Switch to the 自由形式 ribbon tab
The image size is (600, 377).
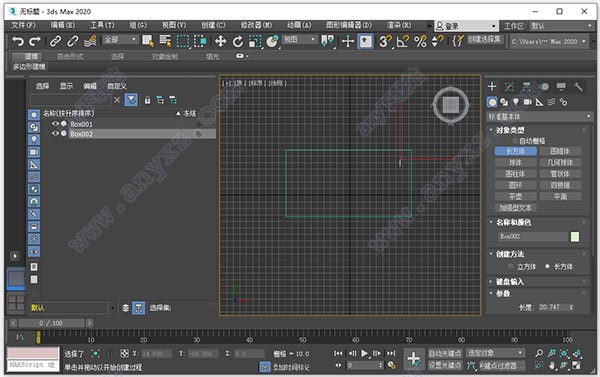tap(70, 57)
